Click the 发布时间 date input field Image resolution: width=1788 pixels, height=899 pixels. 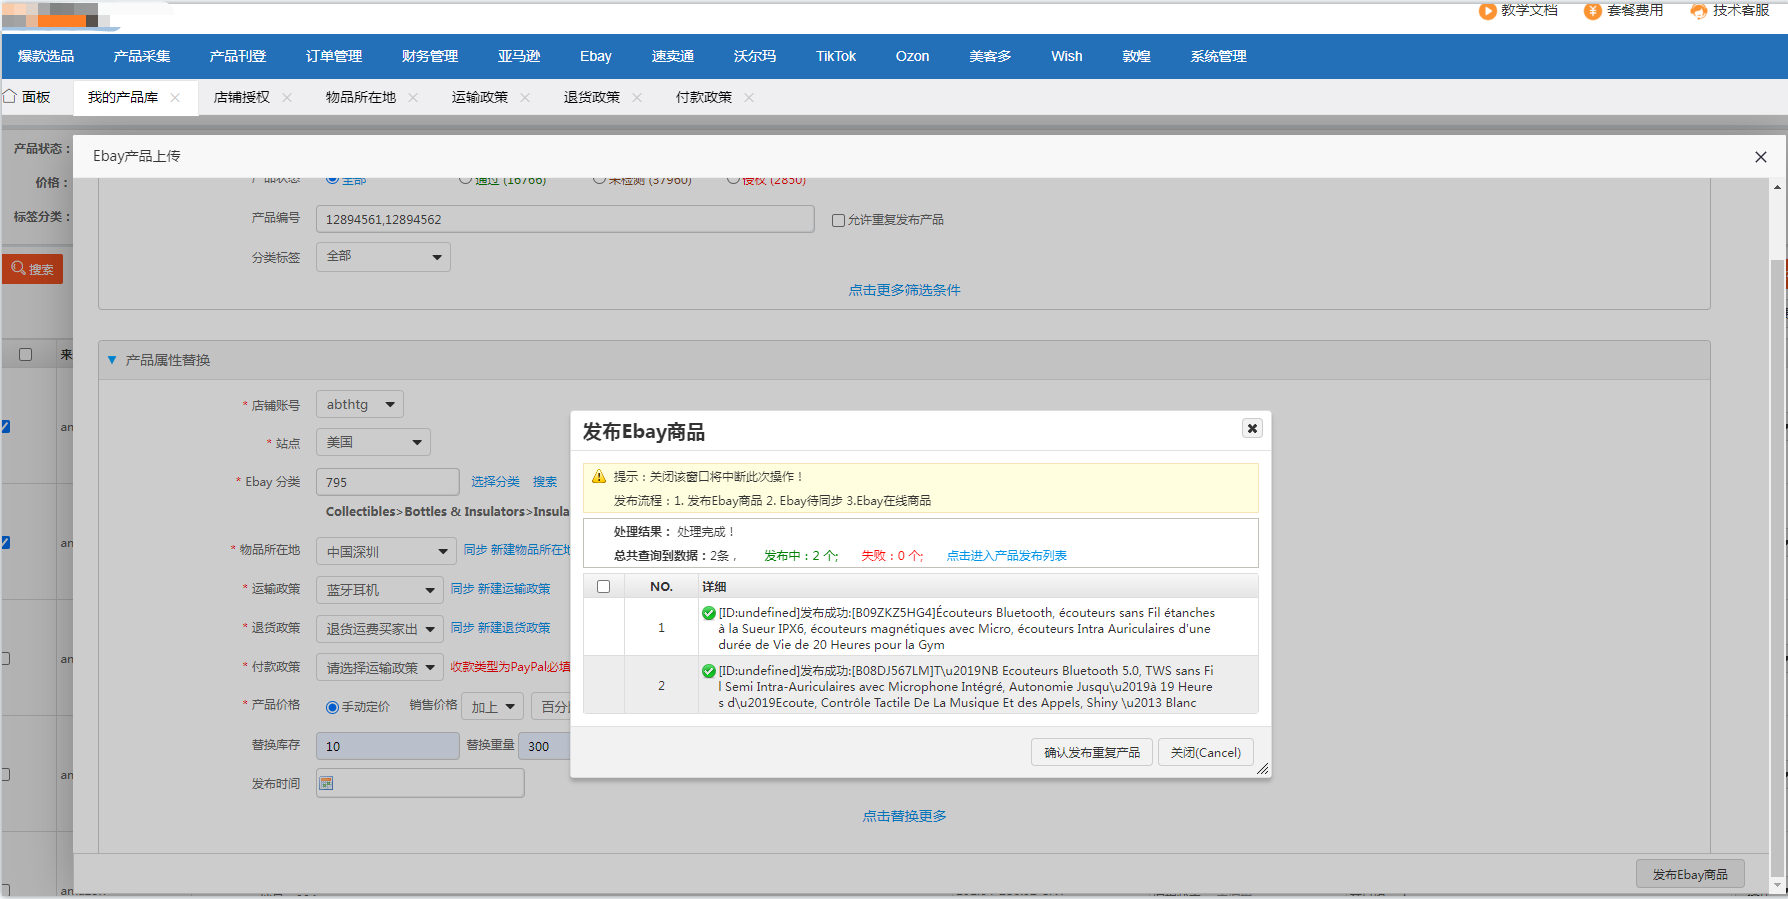click(x=420, y=783)
